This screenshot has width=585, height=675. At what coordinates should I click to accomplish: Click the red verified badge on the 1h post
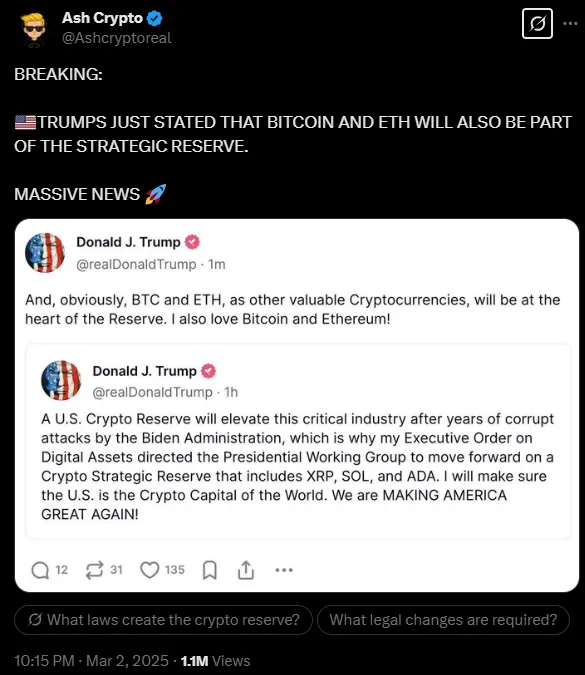[x=208, y=371]
